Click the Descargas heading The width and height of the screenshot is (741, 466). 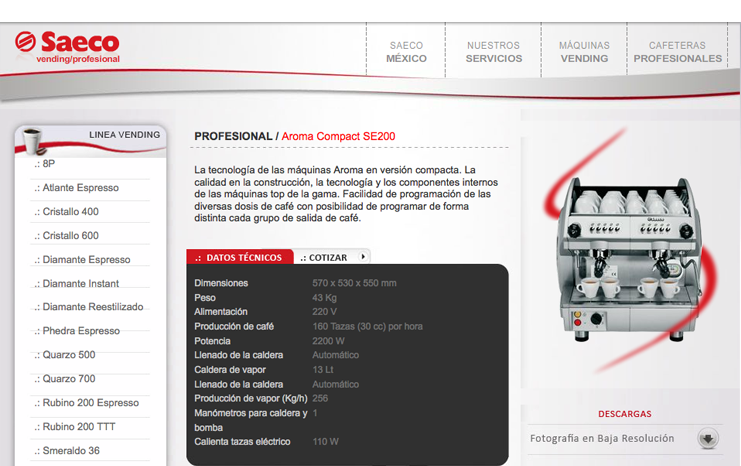625,414
